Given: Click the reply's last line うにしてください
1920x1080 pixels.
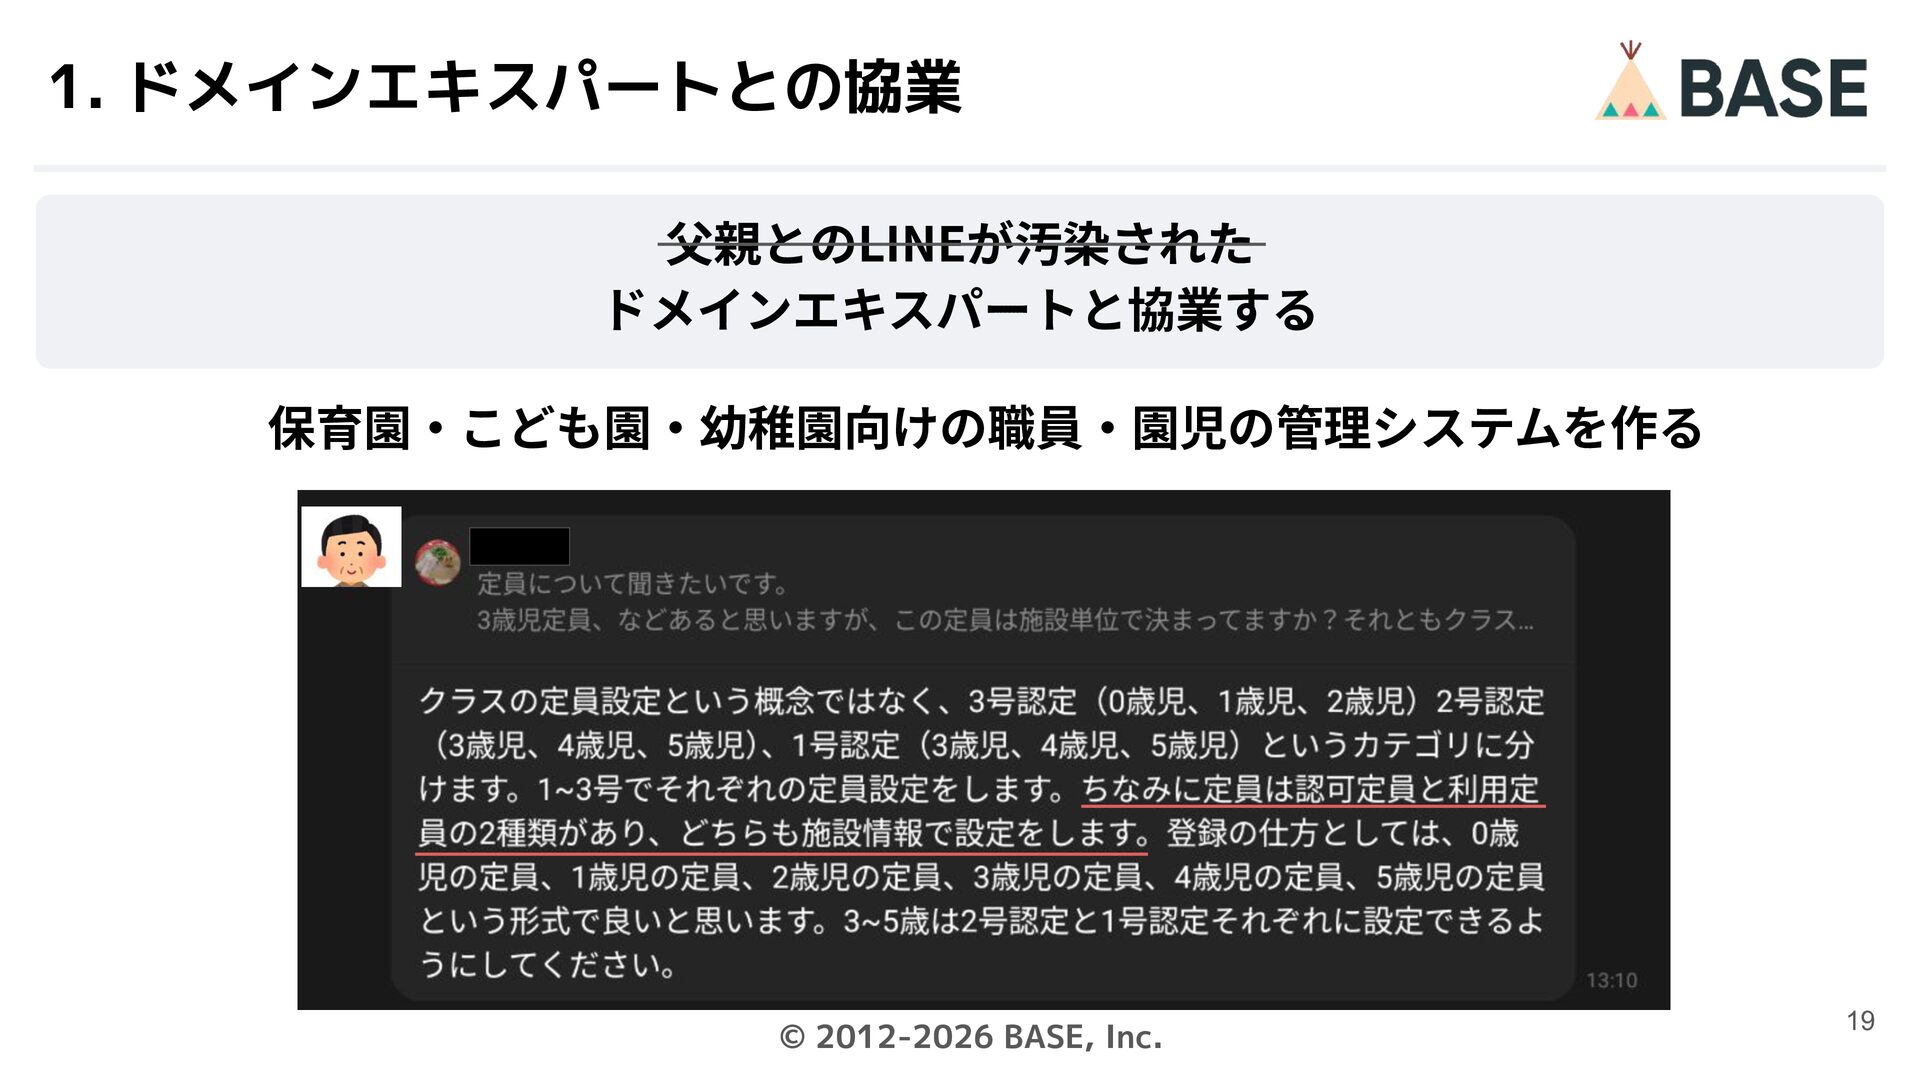Looking at the screenshot, I should click(548, 965).
